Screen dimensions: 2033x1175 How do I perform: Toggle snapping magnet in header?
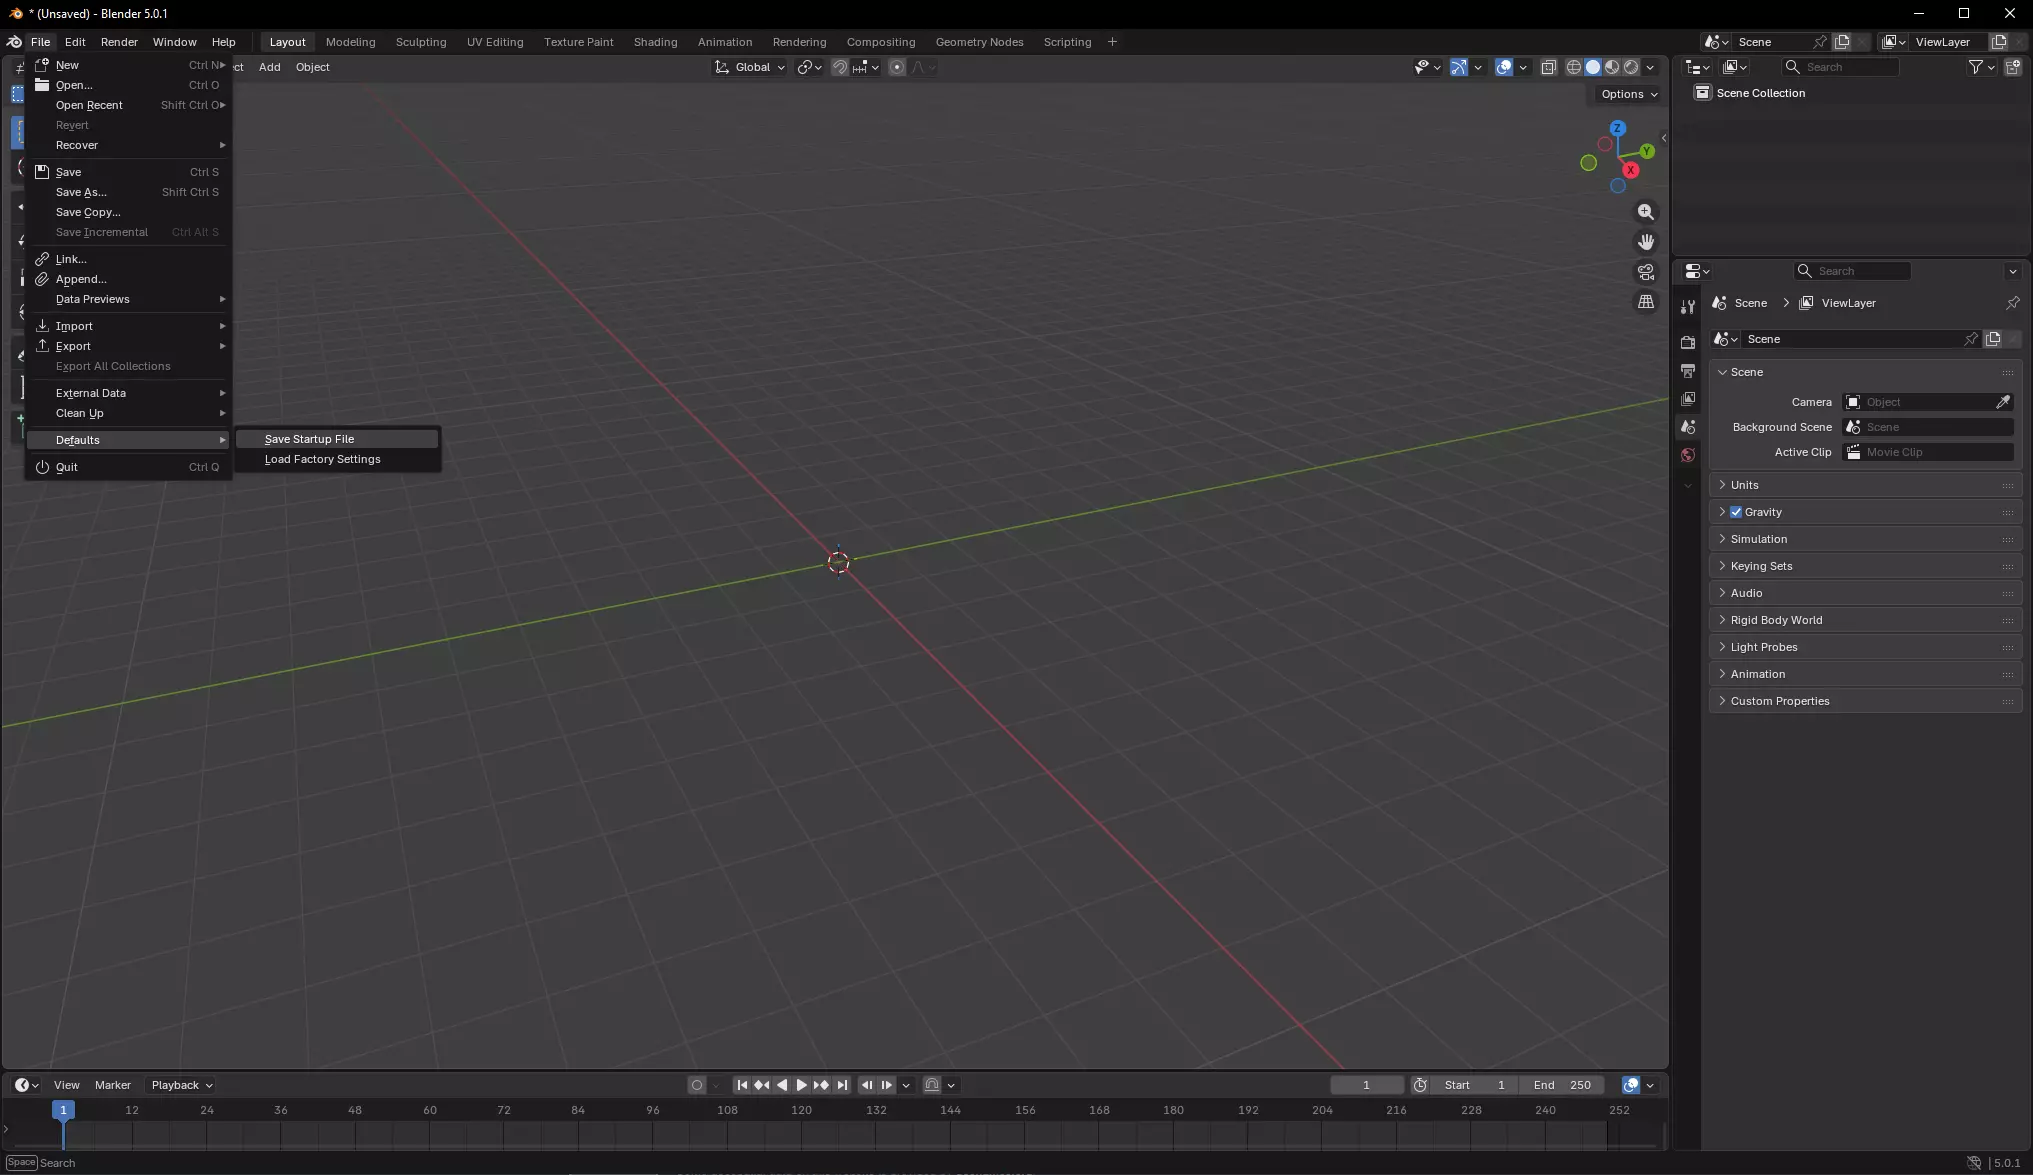tap(840, 67)
